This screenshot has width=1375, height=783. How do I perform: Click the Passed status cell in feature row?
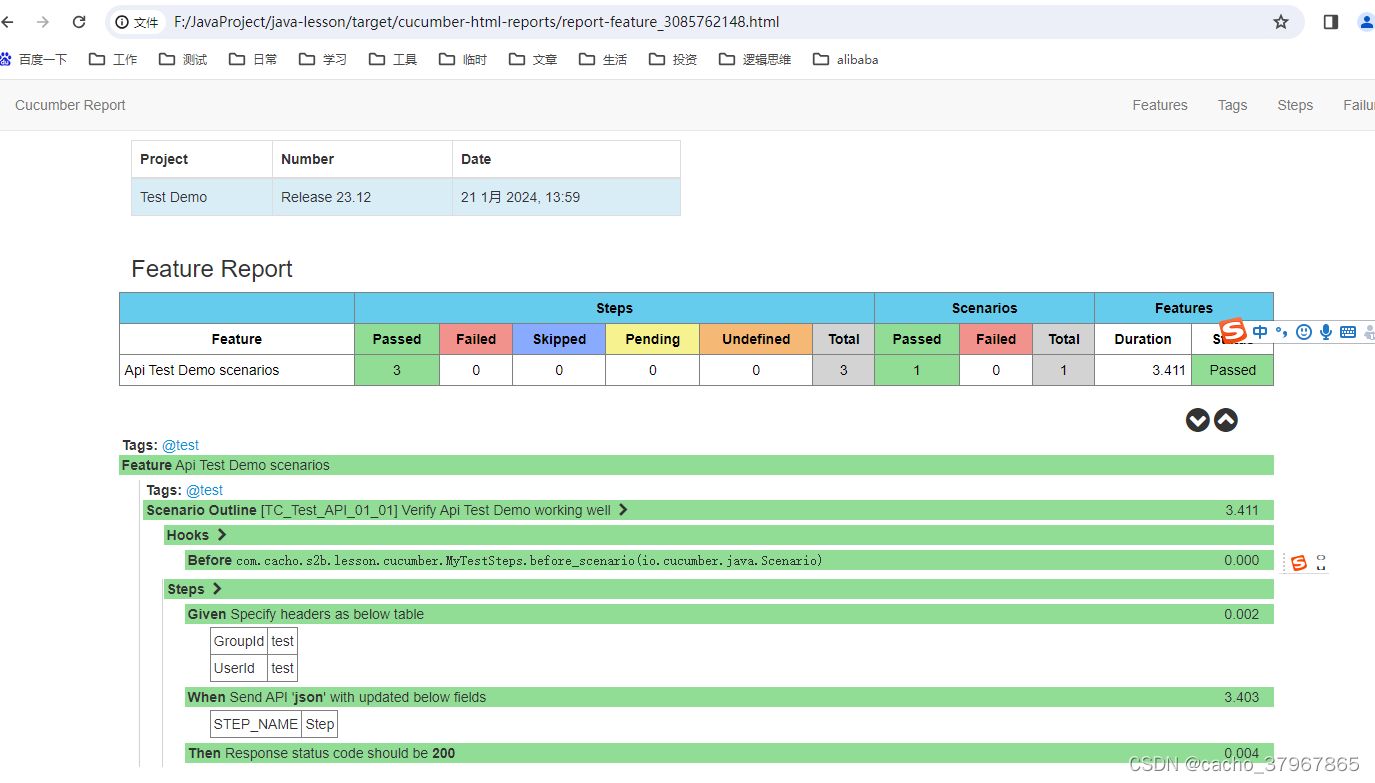click(x=1232, y=370)
